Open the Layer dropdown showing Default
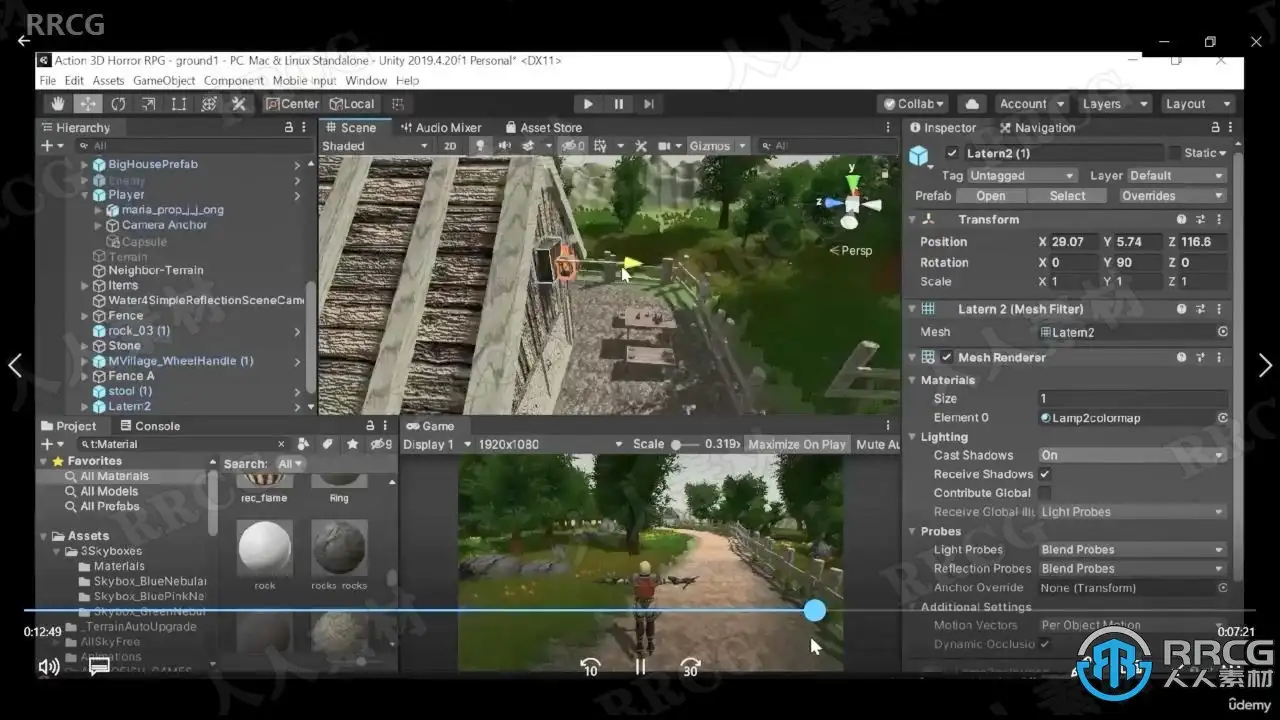 click(1176, 176)
